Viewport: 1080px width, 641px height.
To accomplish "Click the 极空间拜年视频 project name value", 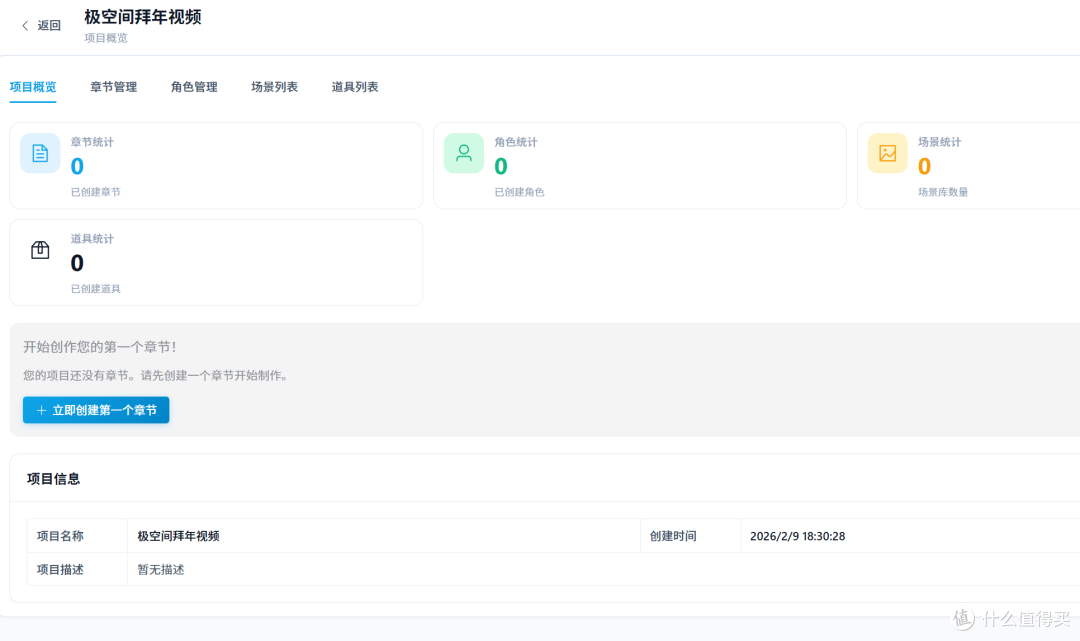I will pos(178,536).
